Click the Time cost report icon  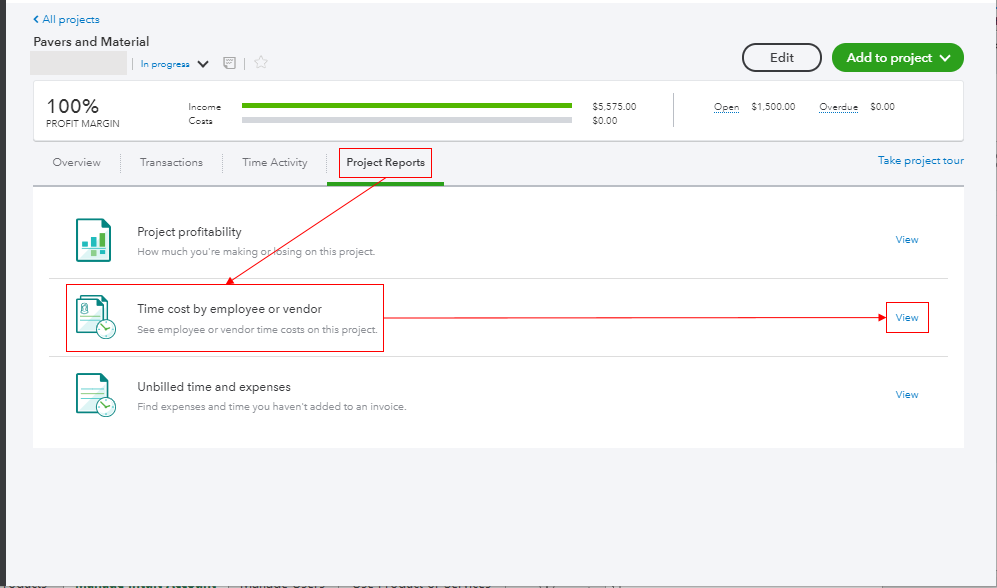pyautogui.click(x=95, y=317)
